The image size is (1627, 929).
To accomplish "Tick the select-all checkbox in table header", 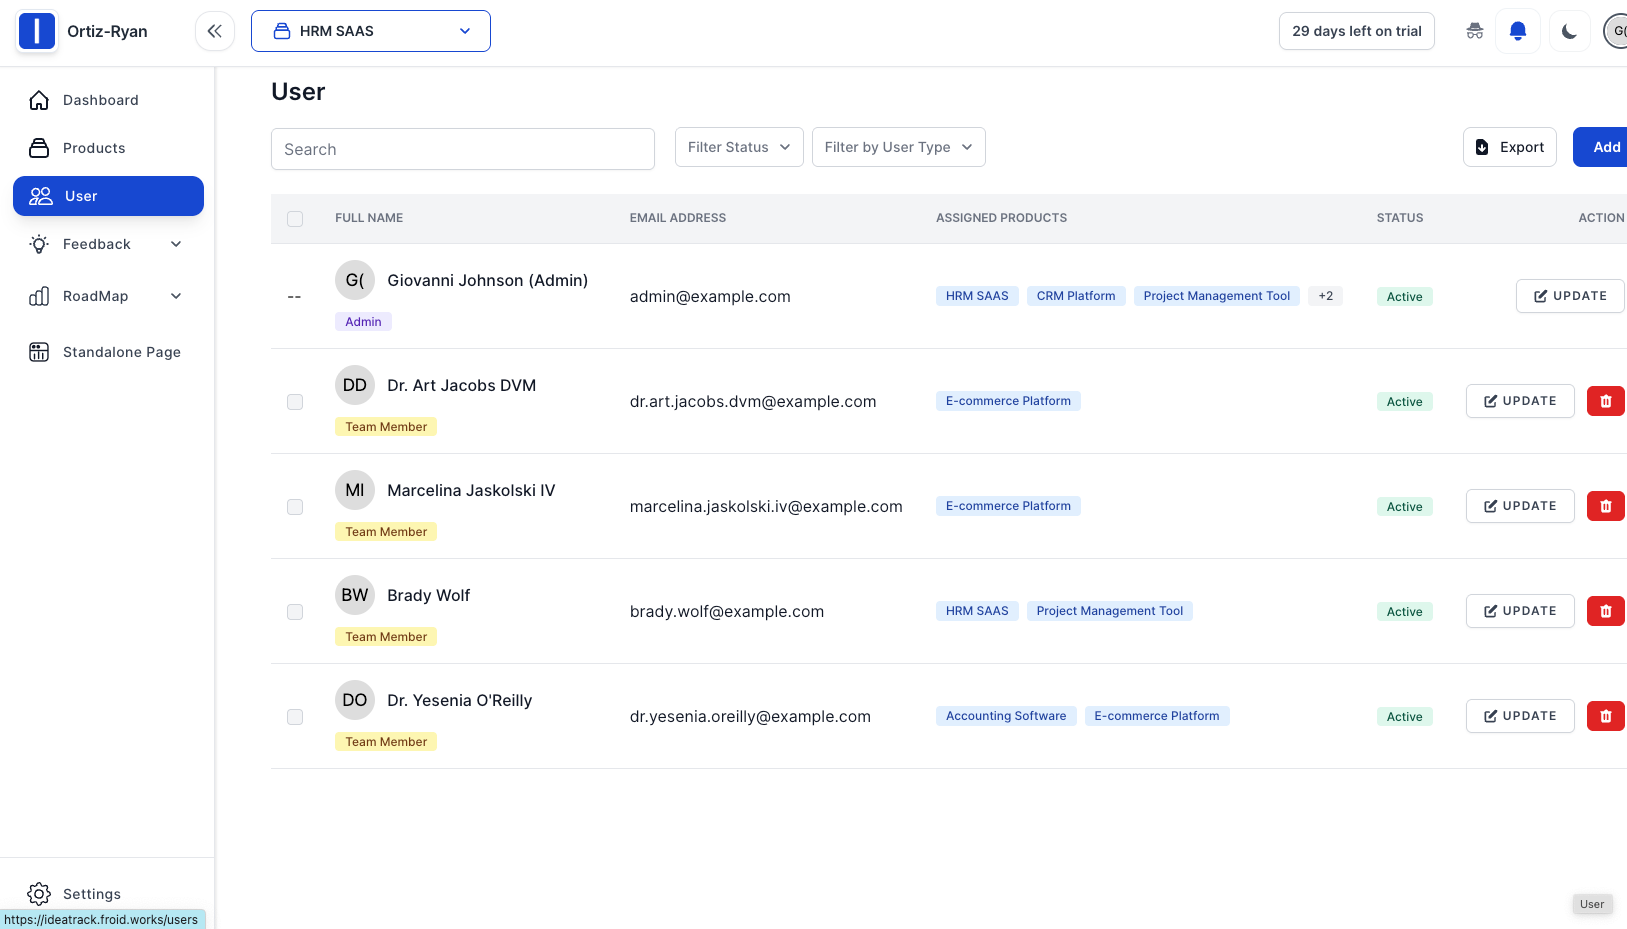I will [295, 219].
